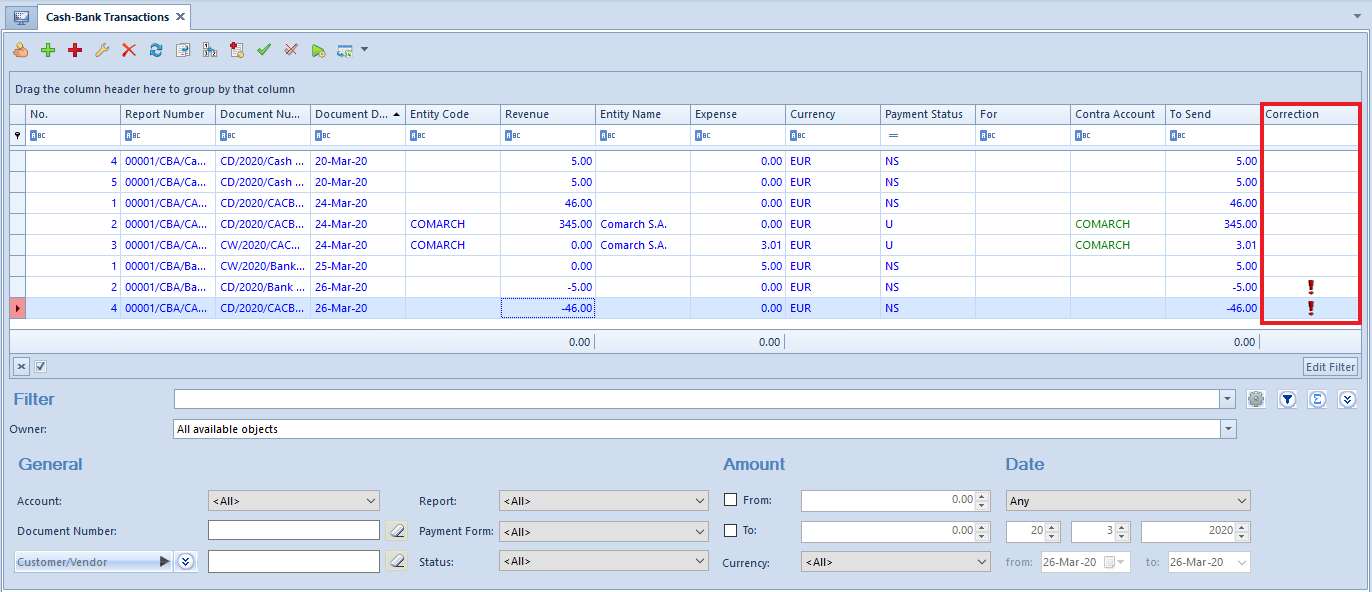The width and height of the screenshot is (1372, 592).
Task: Open the export icon's dropdown arrow
Action: pos(364,49)
